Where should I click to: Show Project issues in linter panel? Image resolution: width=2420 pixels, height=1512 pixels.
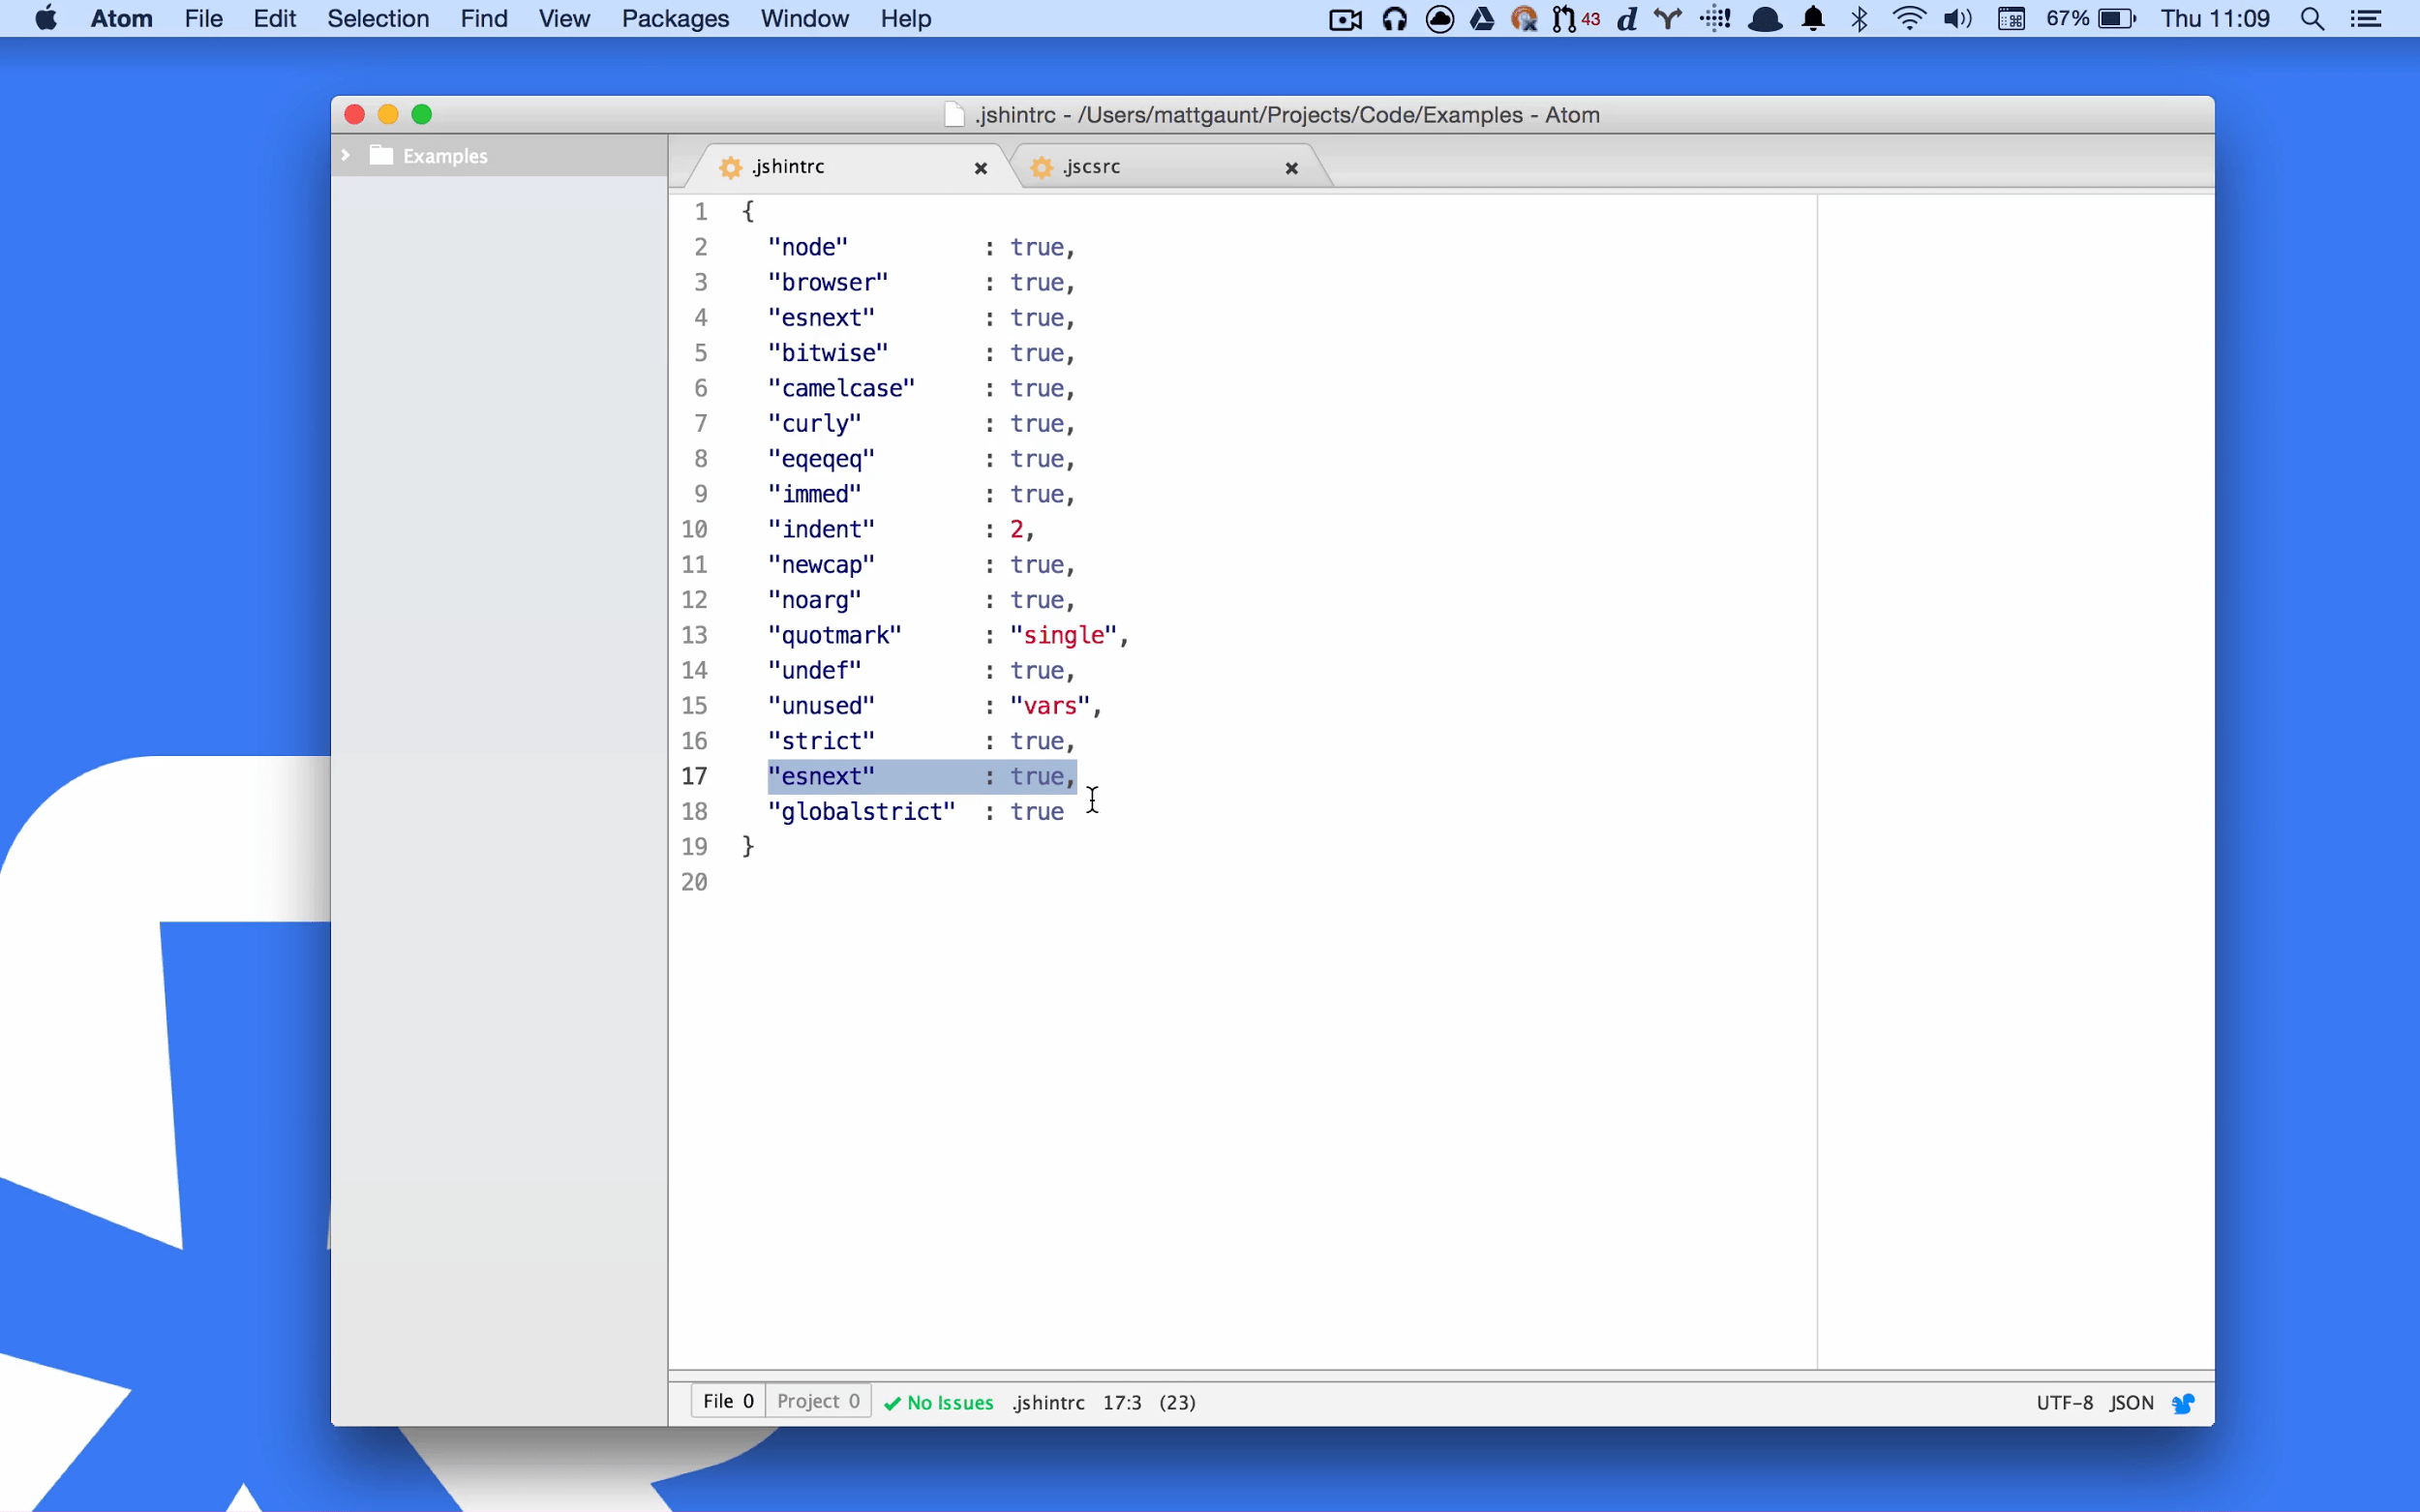[x=818, y=1401]
